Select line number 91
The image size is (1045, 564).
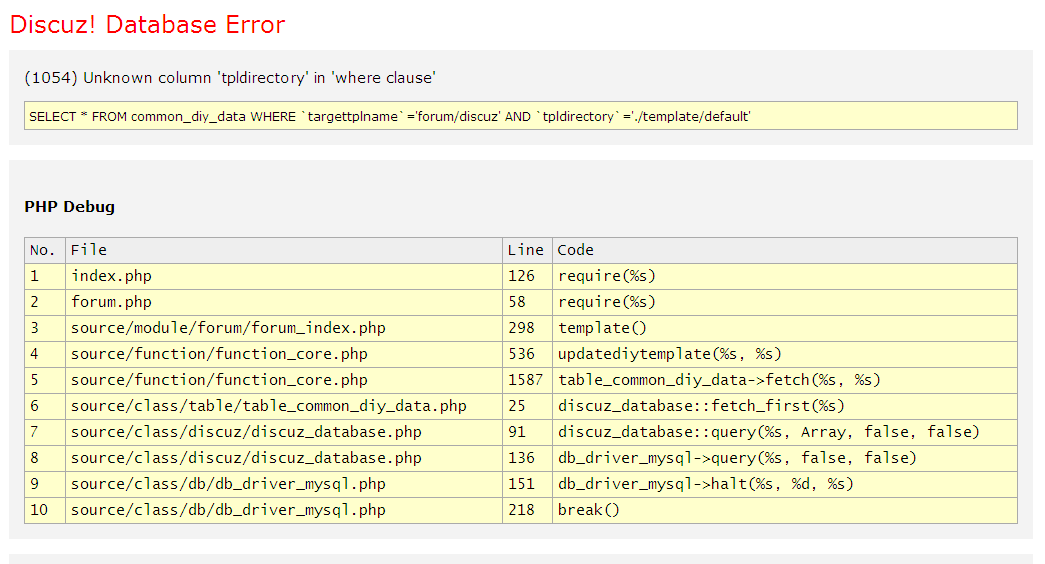point(527,432)
